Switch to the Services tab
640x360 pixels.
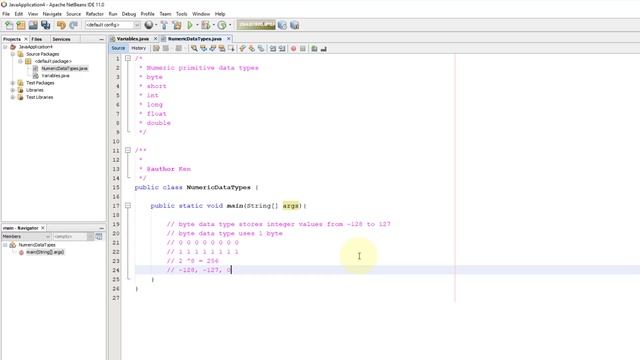pyautogui.click(x=61, y=39)
